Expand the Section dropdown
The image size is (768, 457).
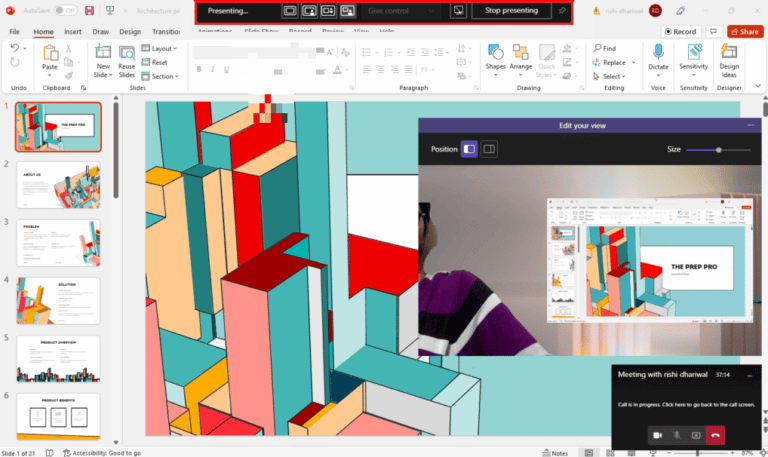(162, 76)
